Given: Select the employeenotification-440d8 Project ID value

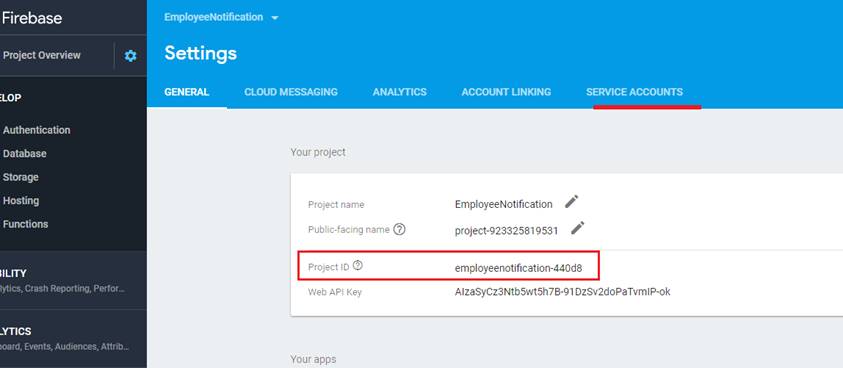Looking at the screenshot, I should [x=518, y=267].
